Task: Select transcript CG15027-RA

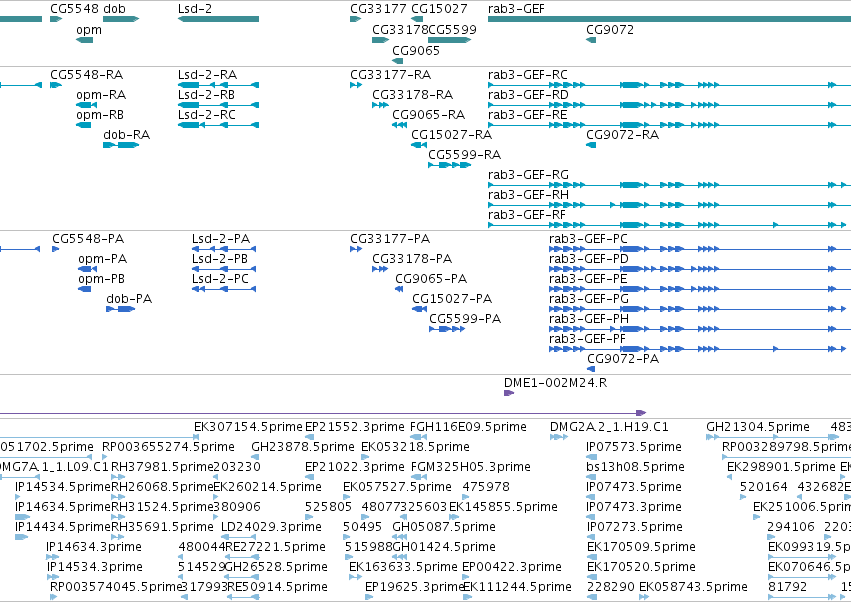Action: pos(452,135)
